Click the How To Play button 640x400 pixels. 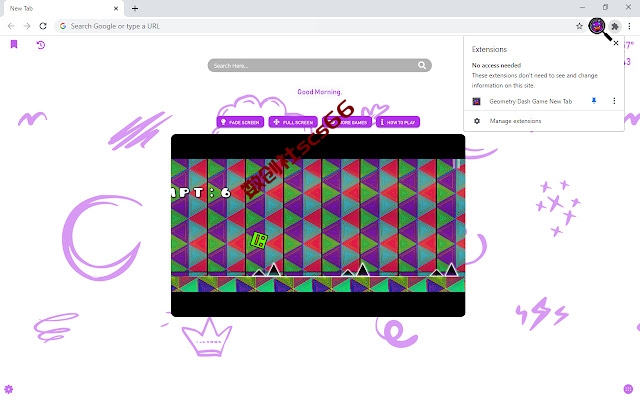[398, 122]
